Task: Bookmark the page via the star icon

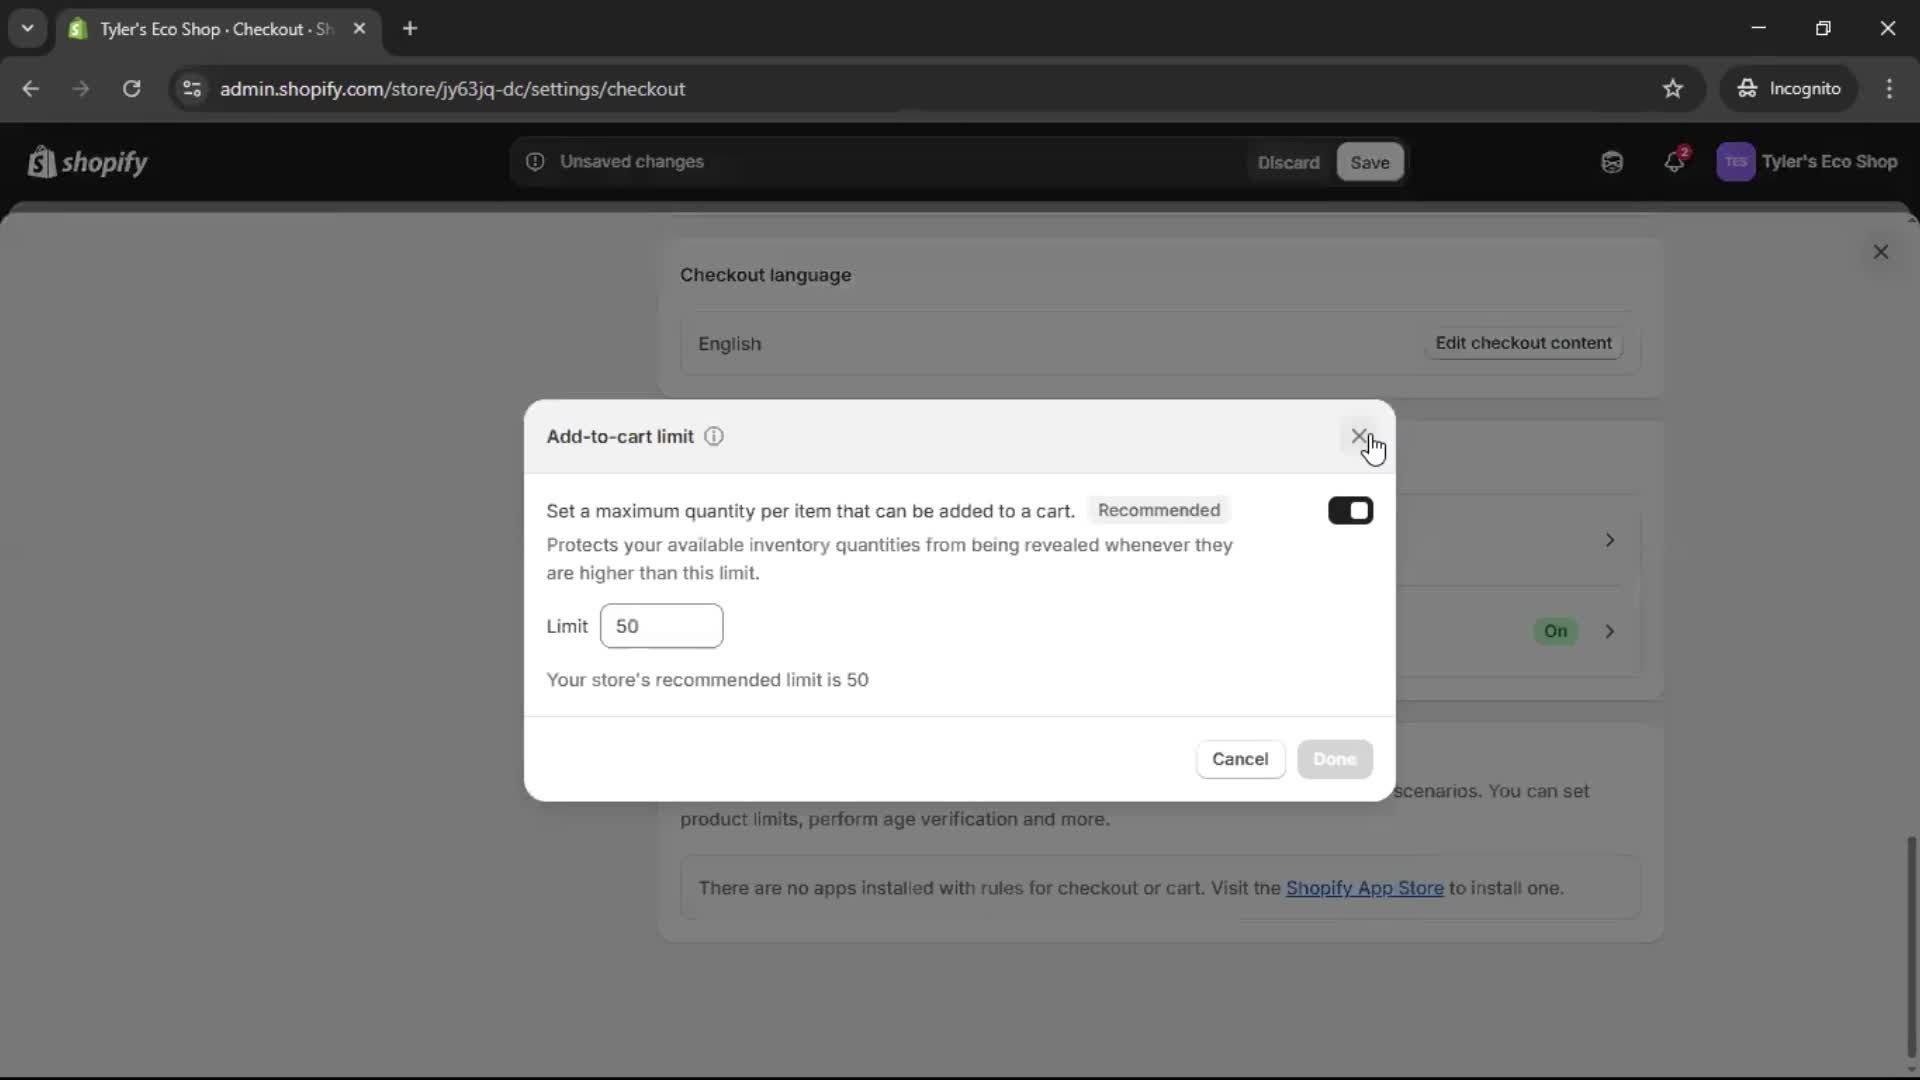Action: (1673, 88)
